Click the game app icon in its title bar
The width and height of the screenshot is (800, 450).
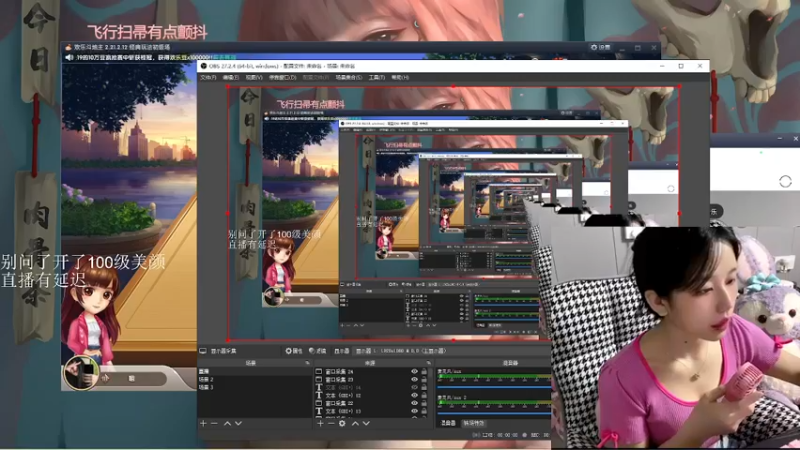(68, 47)
